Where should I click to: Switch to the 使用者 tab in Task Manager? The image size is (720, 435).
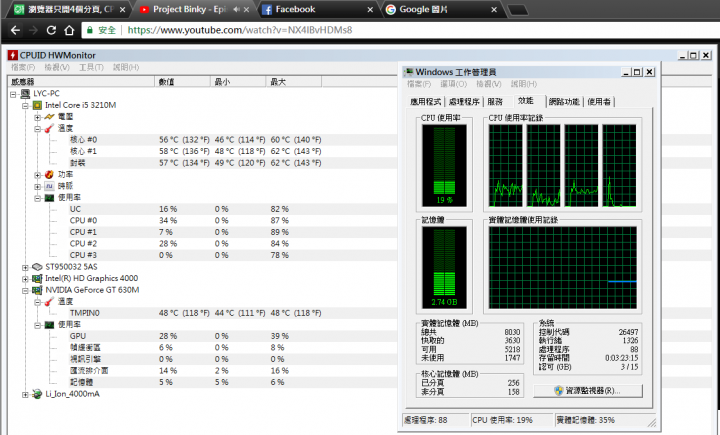click(x=599, y=102)
